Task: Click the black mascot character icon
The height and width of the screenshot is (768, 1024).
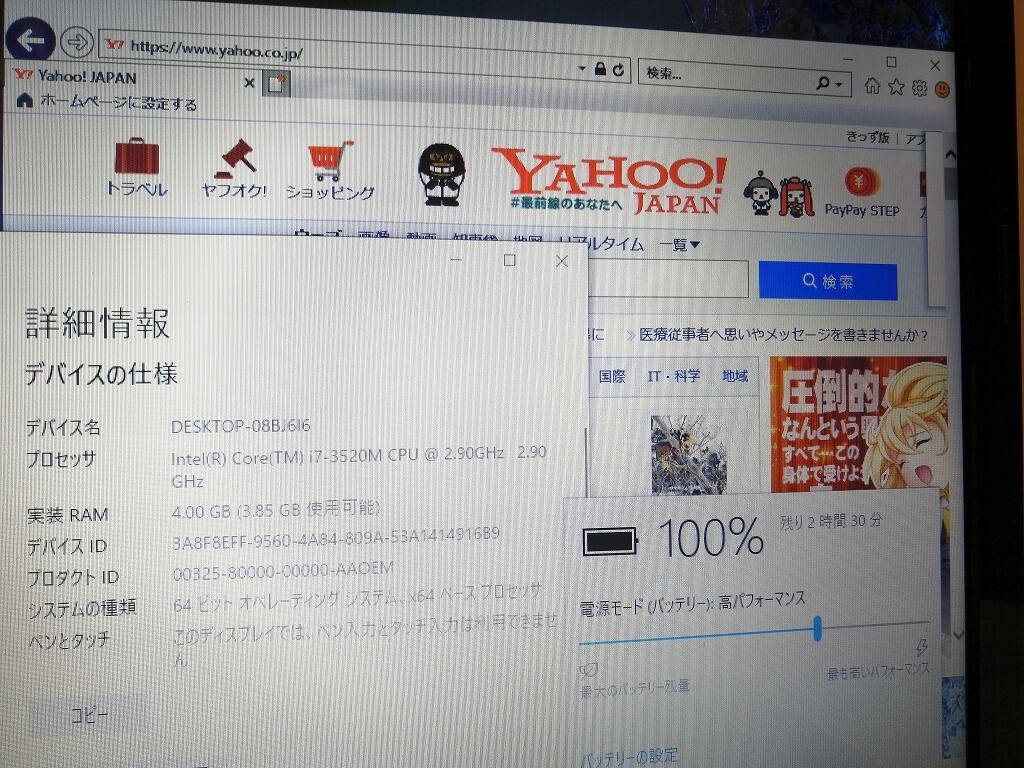Action: (x=442, y=175)
